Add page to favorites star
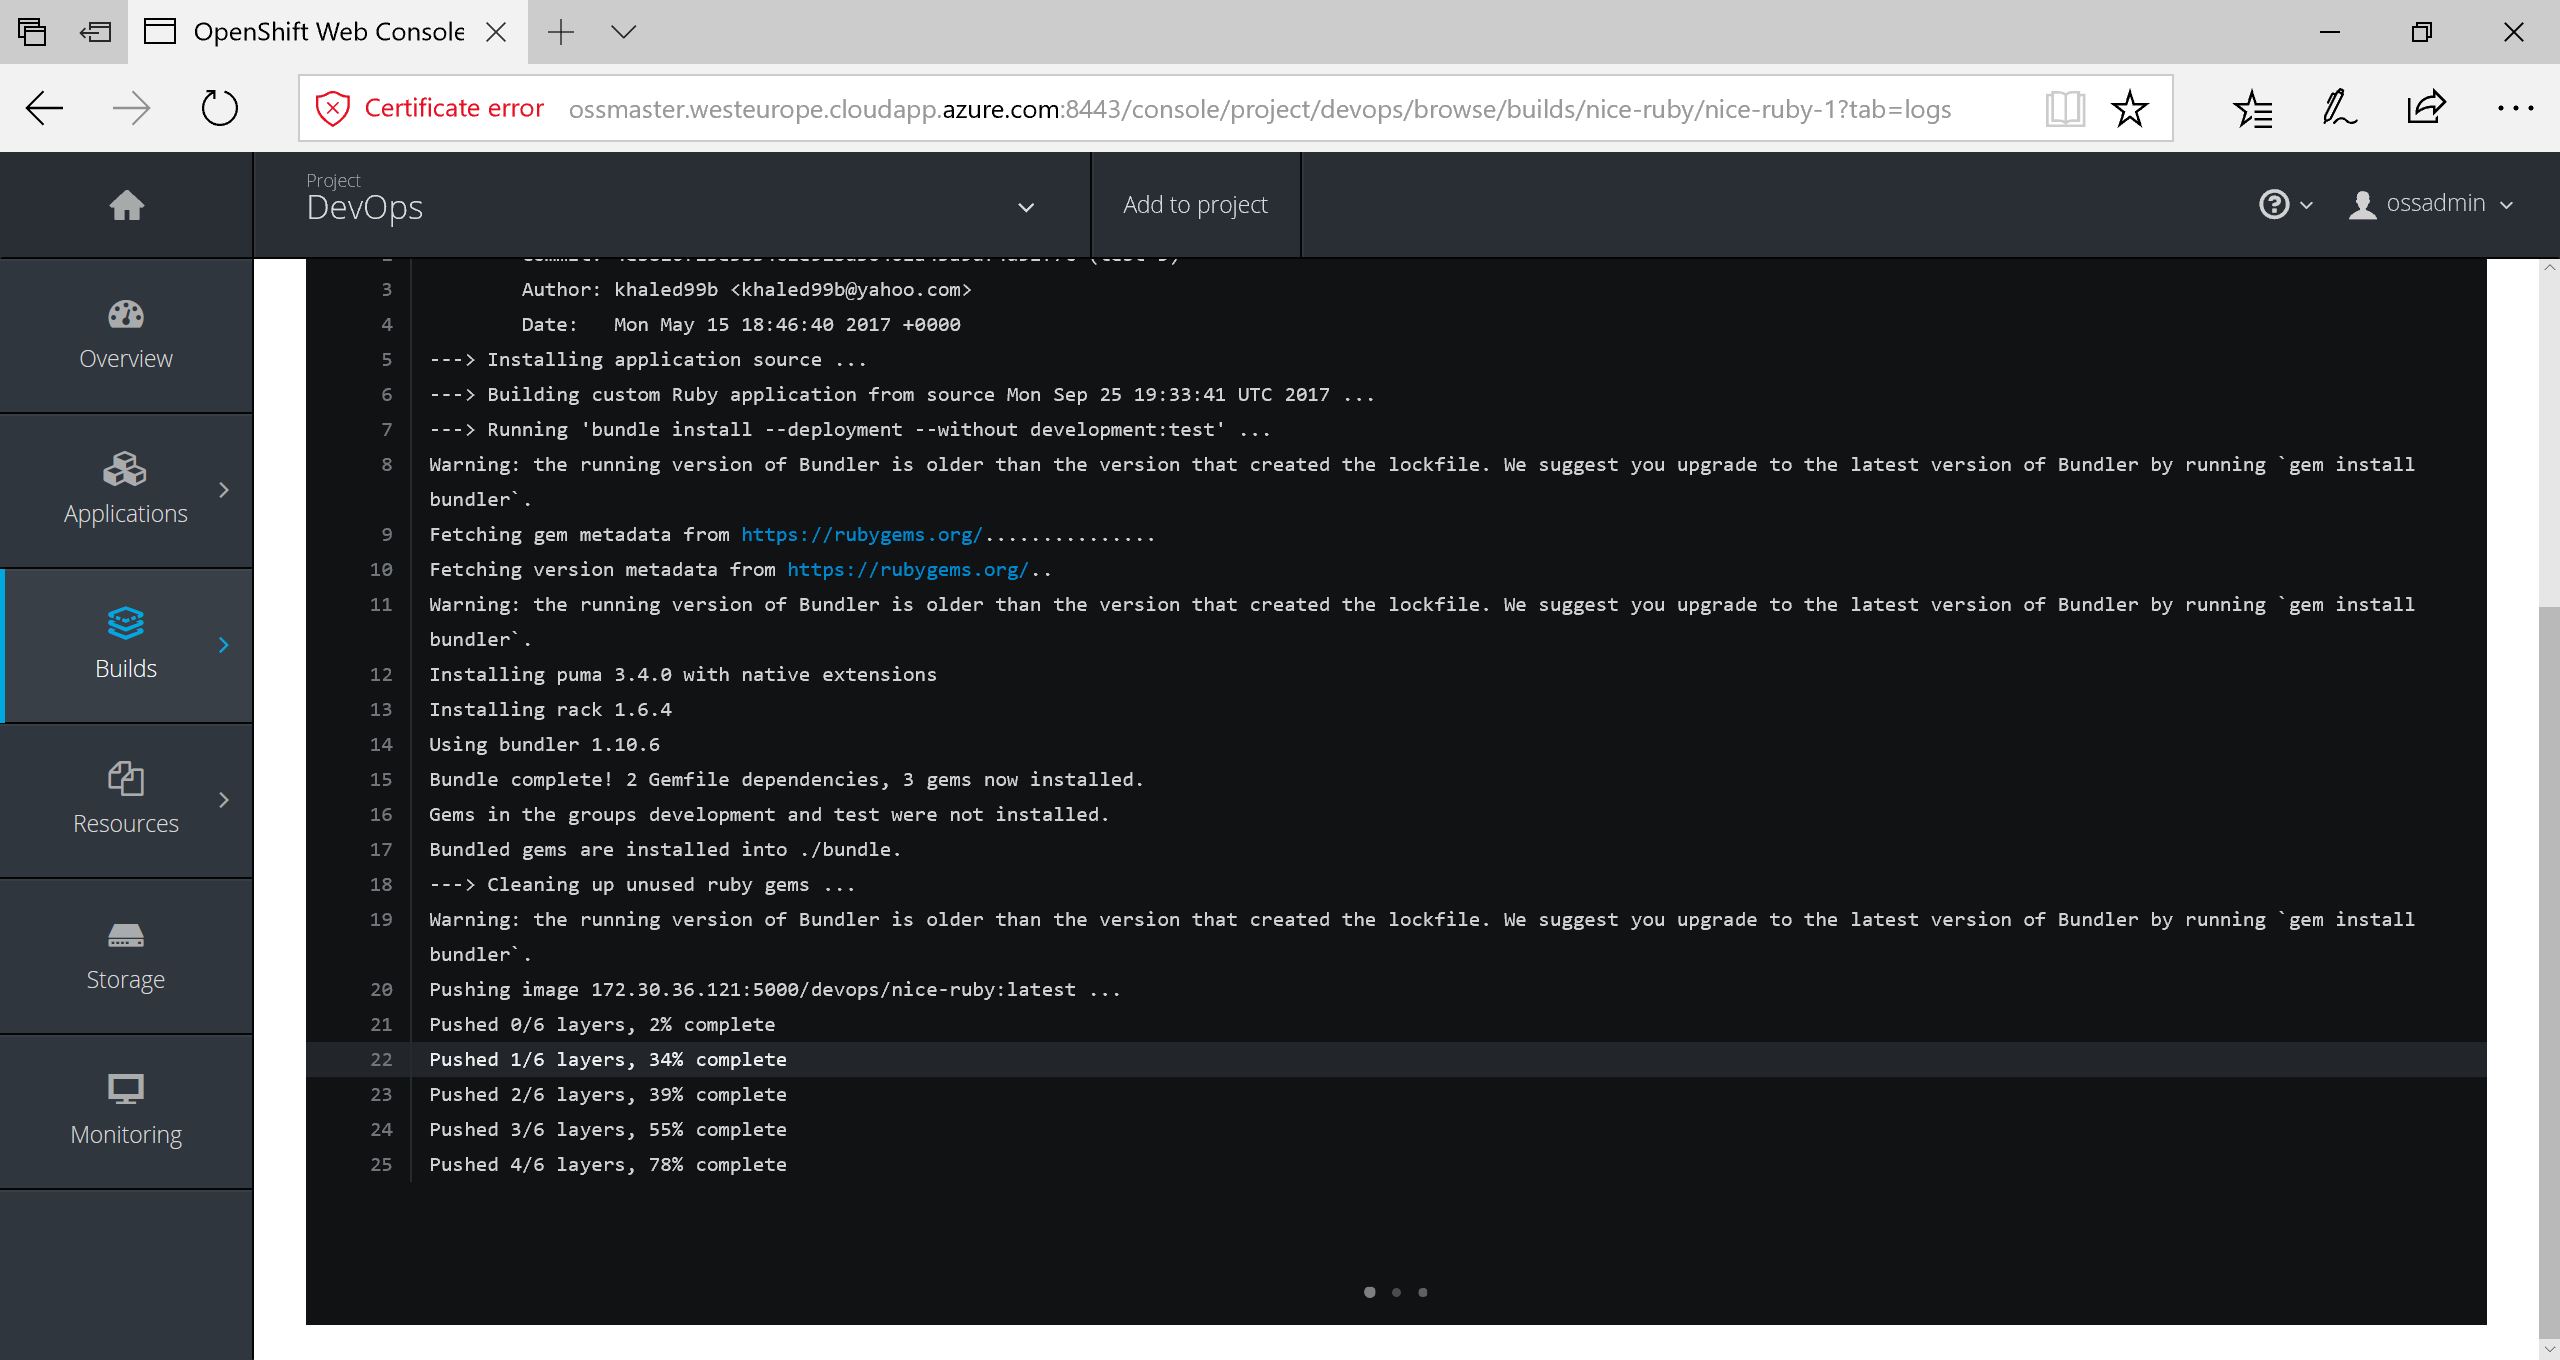This screenshot has width=2560, height=1360. point(2130,108)
